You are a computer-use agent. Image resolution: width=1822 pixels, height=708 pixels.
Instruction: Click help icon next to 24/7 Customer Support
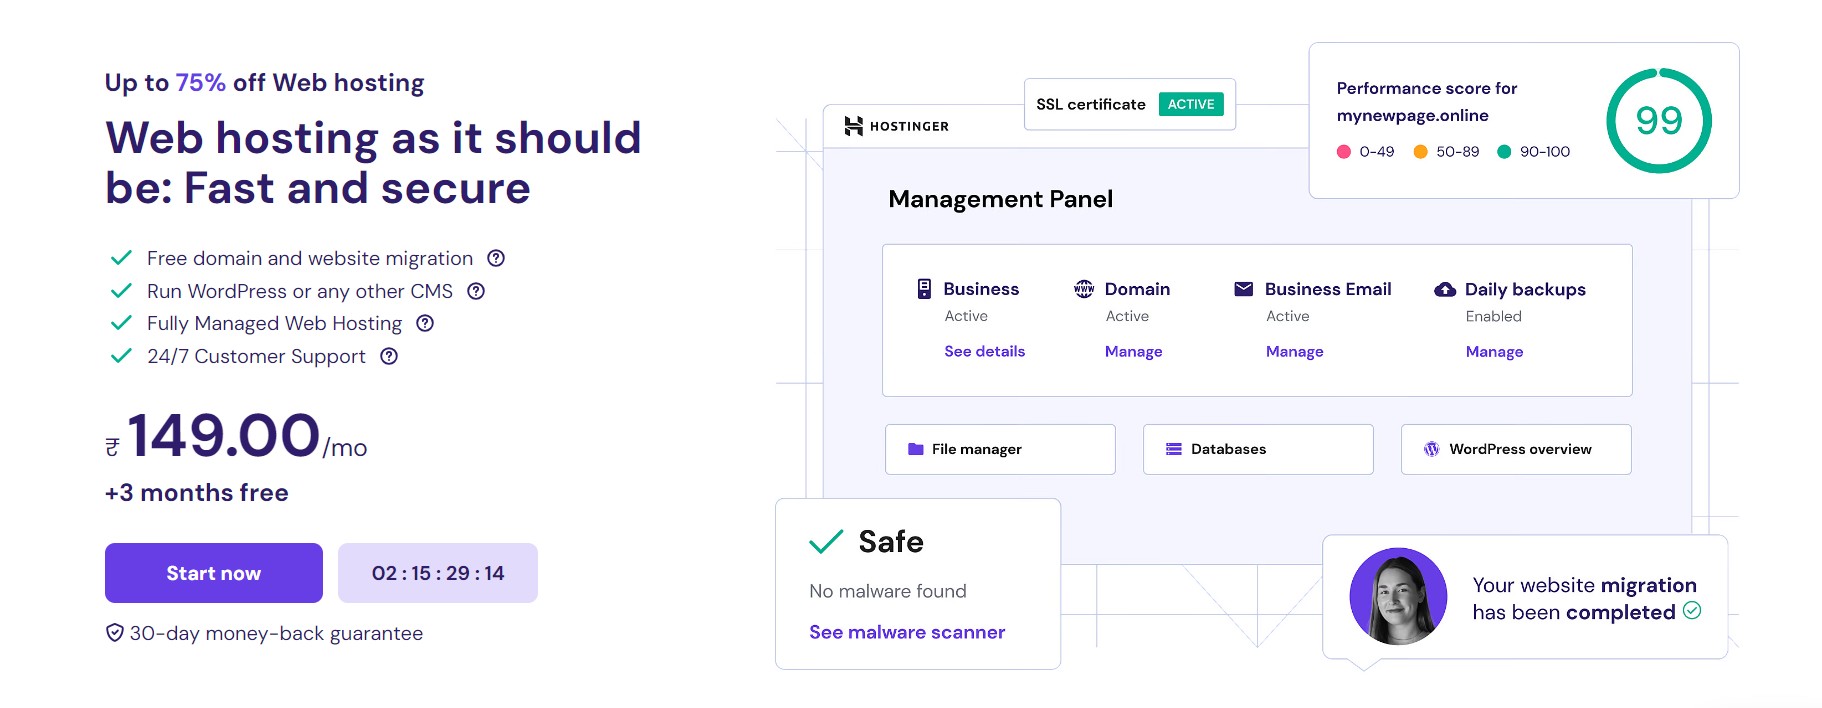click(389, 356)
